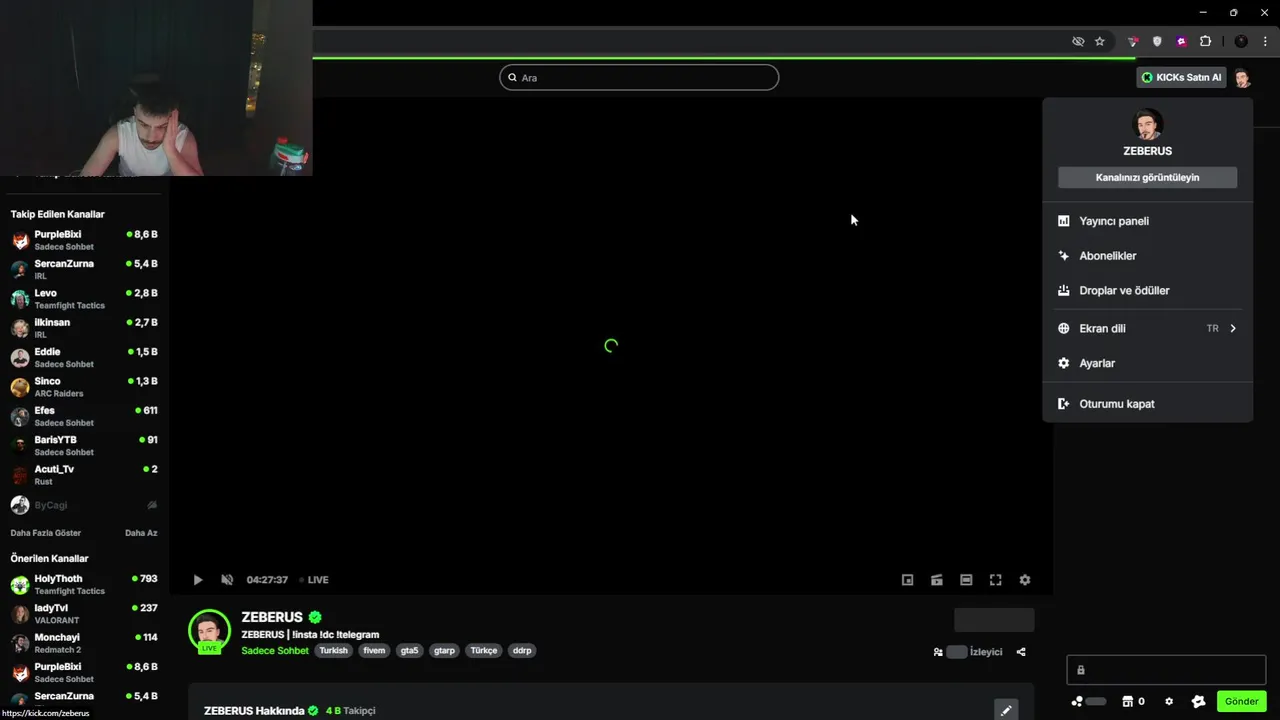Create a clip with the clapperboard icon
Viewport: 1280px width, 720px height.
[x=936, y=580]
